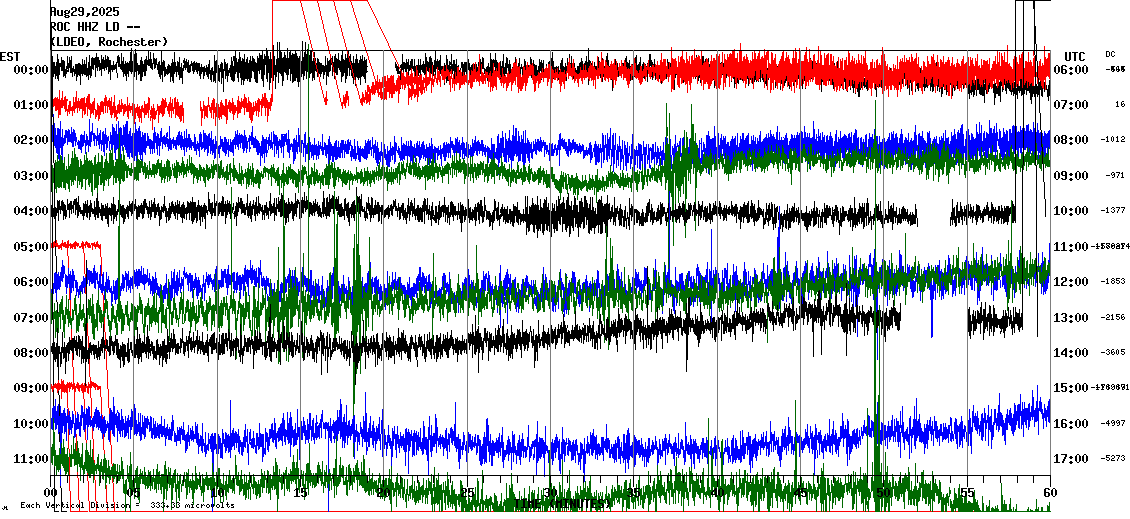Click the 55 minute tick on the bottom axis
Viewport: 1130px width, 519px height.
966,493
